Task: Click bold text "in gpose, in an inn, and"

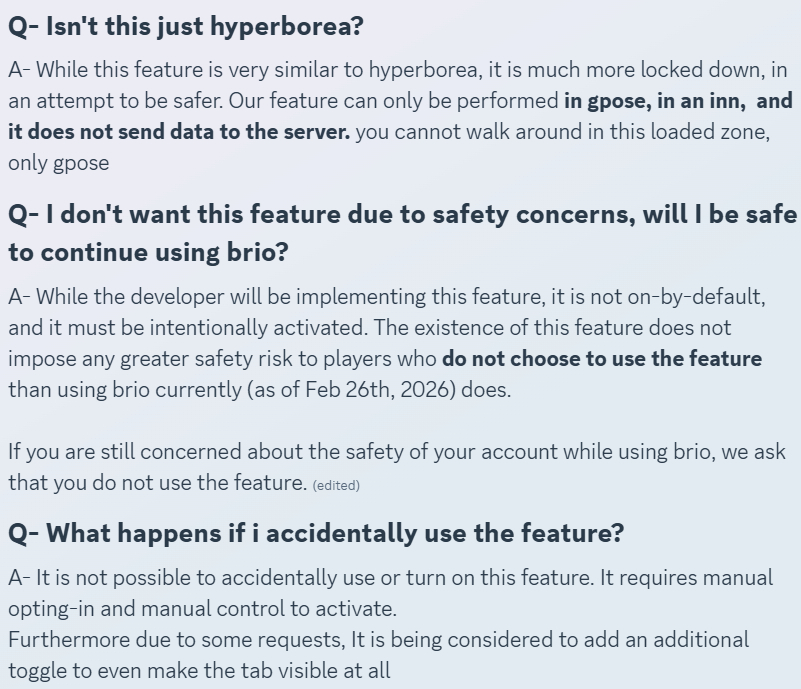Action: coord(677,101)
